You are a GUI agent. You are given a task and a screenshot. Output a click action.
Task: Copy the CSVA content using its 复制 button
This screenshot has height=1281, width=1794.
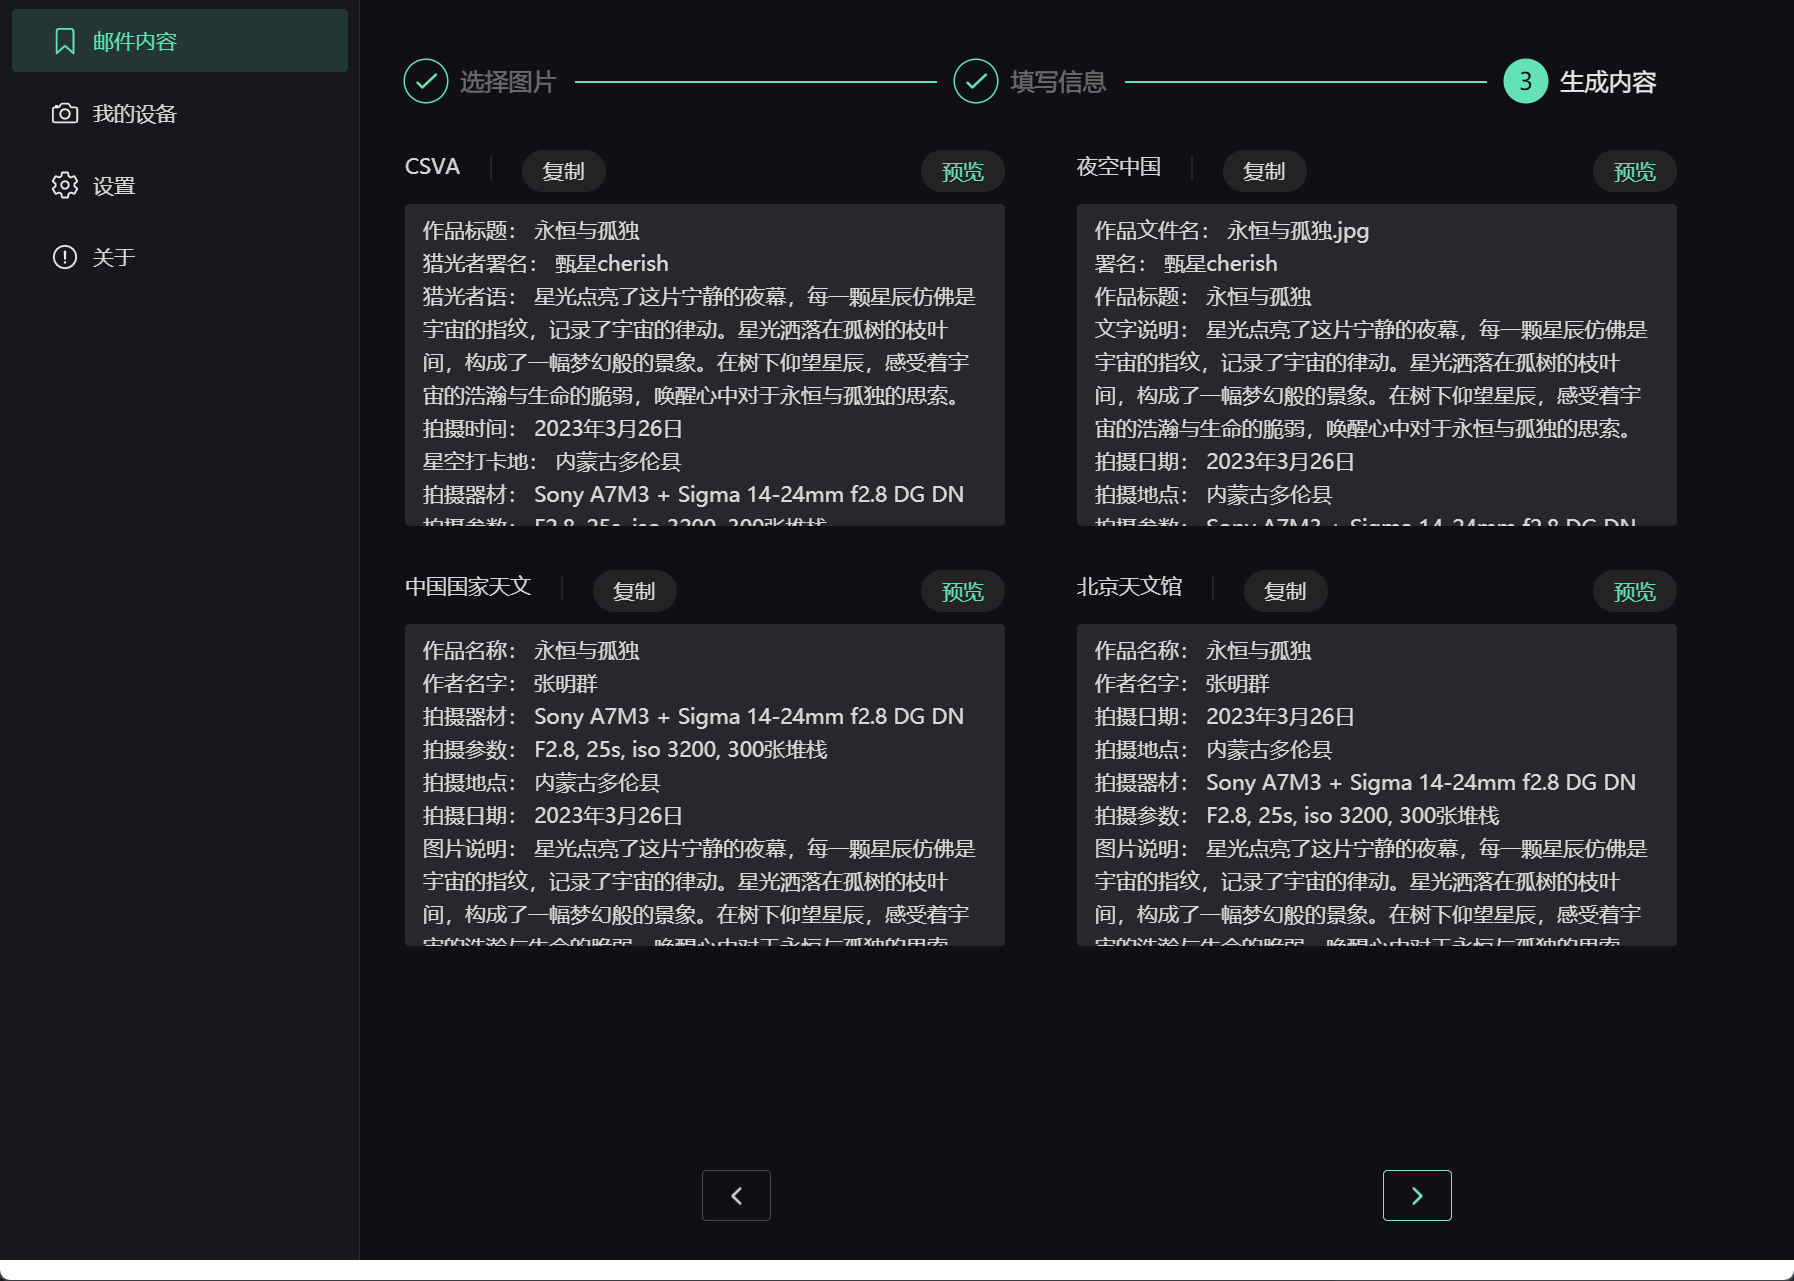coord(562,170)
